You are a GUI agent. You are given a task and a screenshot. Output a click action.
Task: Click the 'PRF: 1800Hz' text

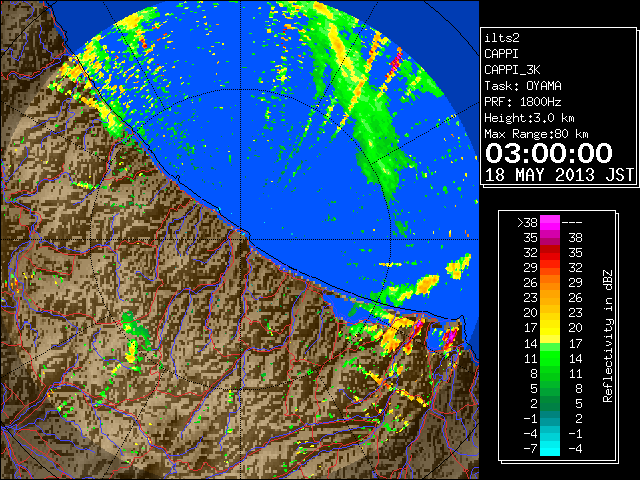pos(523,102)
